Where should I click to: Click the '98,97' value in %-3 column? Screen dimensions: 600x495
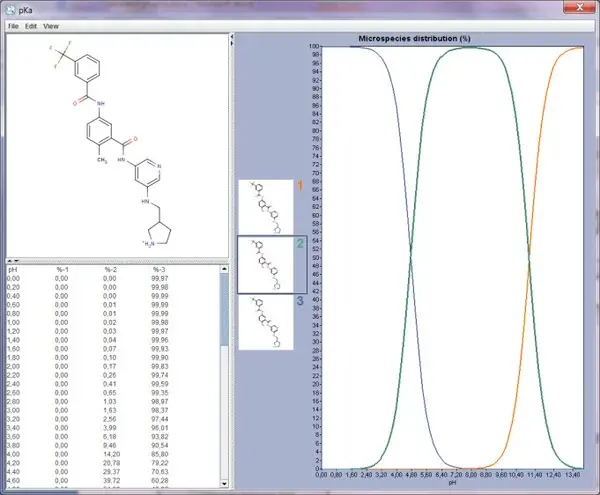click(160, 402)
